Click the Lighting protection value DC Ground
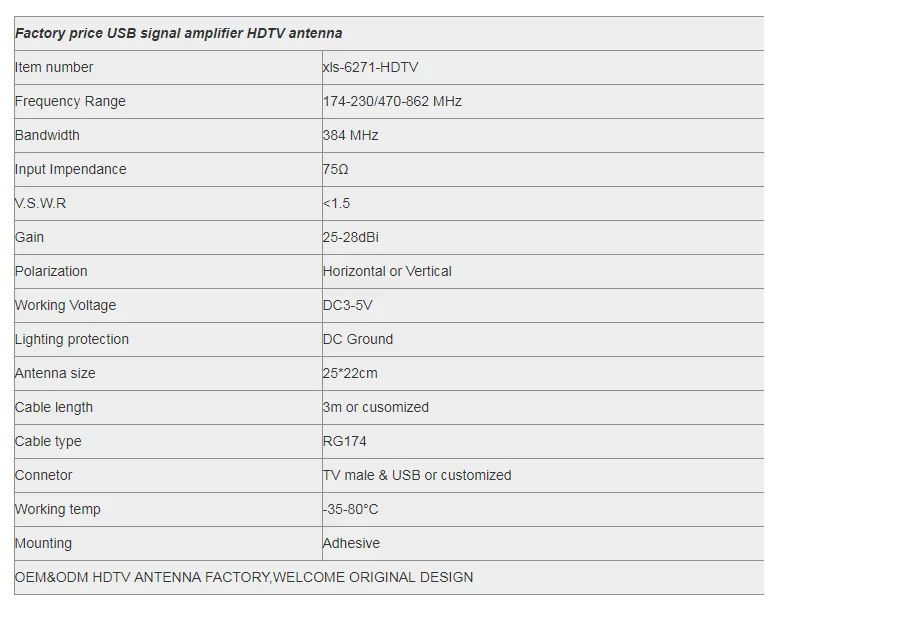This screenshot has height=617, width=898. (x=358, y=339)
